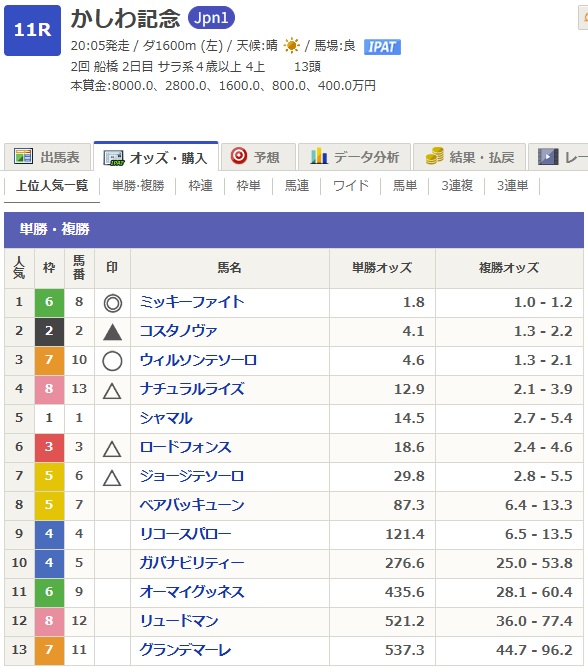
Task: Select 馬連 odds sub-tab
Action: tap(297, 186)
